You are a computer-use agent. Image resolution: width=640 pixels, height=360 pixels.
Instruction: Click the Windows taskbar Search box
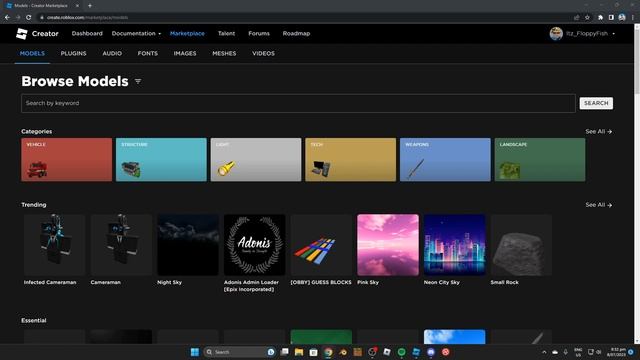[x=239, y=352]
